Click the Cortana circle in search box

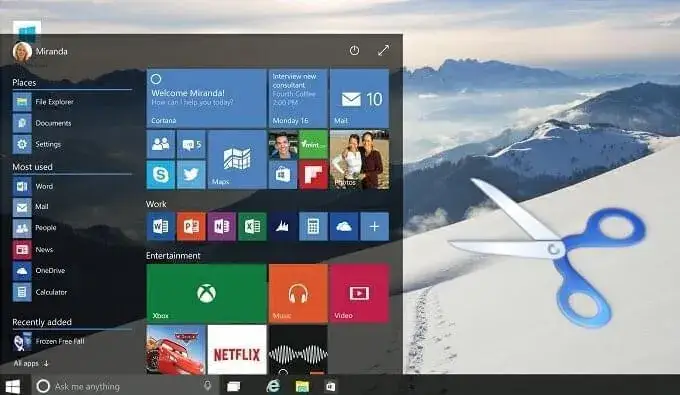(43, 386)
